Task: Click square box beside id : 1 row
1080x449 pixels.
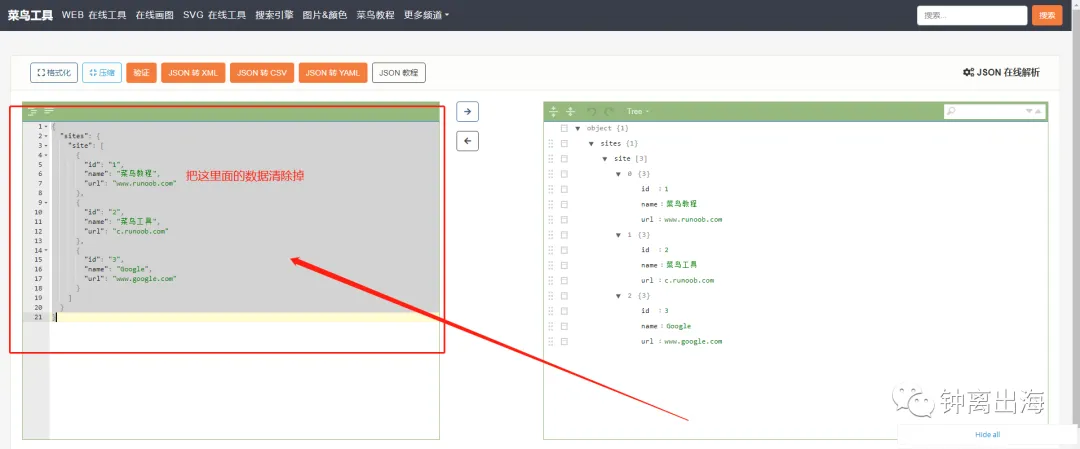Action: point(564,189)
